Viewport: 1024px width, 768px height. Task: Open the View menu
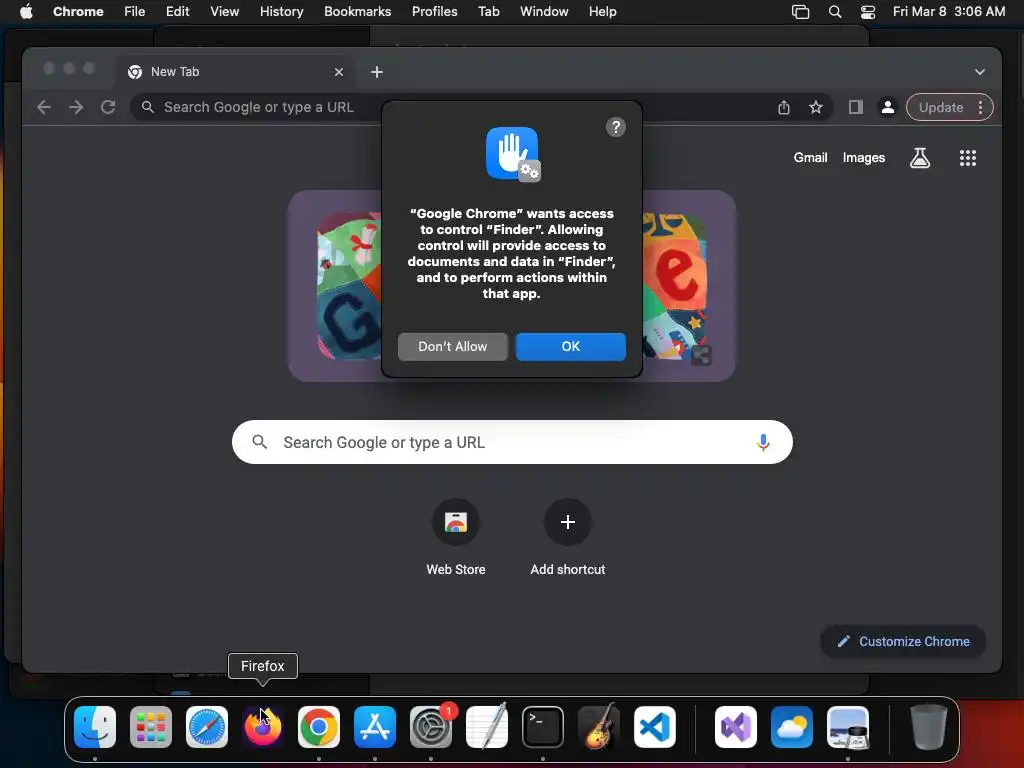[x=224, y=12]
